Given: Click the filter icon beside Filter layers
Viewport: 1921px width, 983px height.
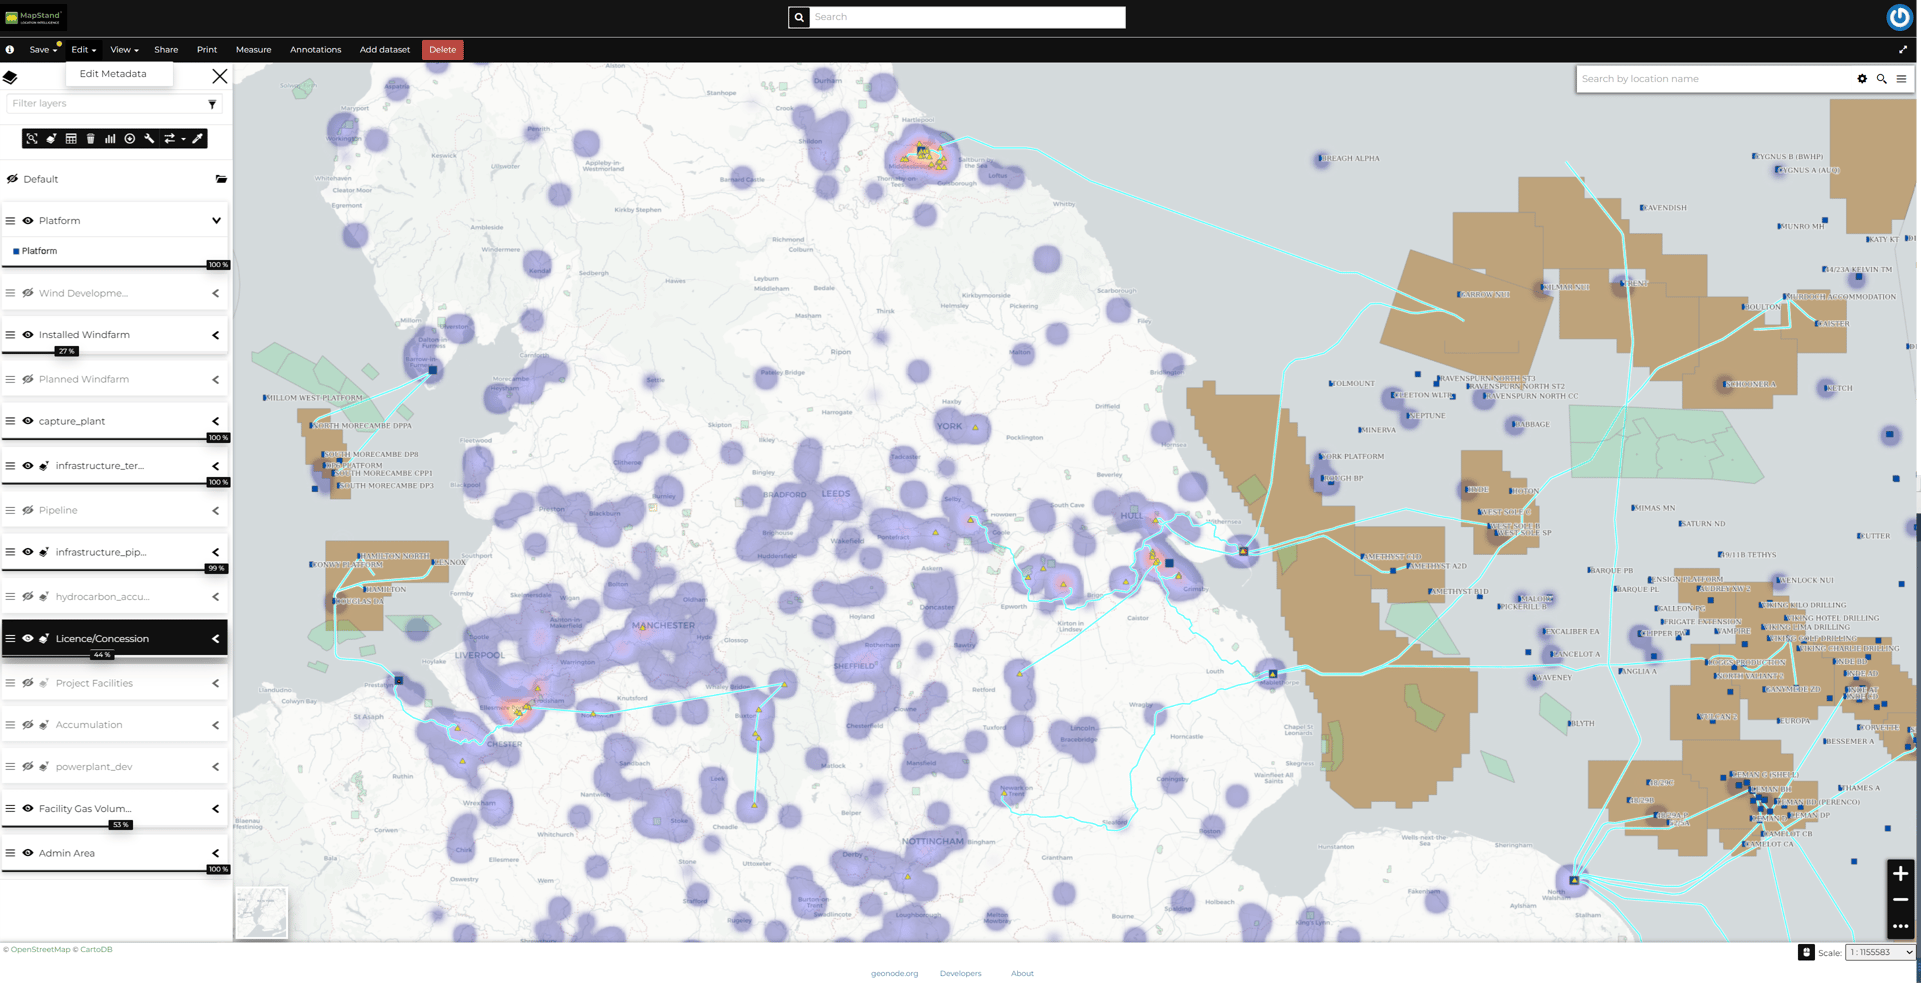Looking at the screenshot, I should pos(212,104).
